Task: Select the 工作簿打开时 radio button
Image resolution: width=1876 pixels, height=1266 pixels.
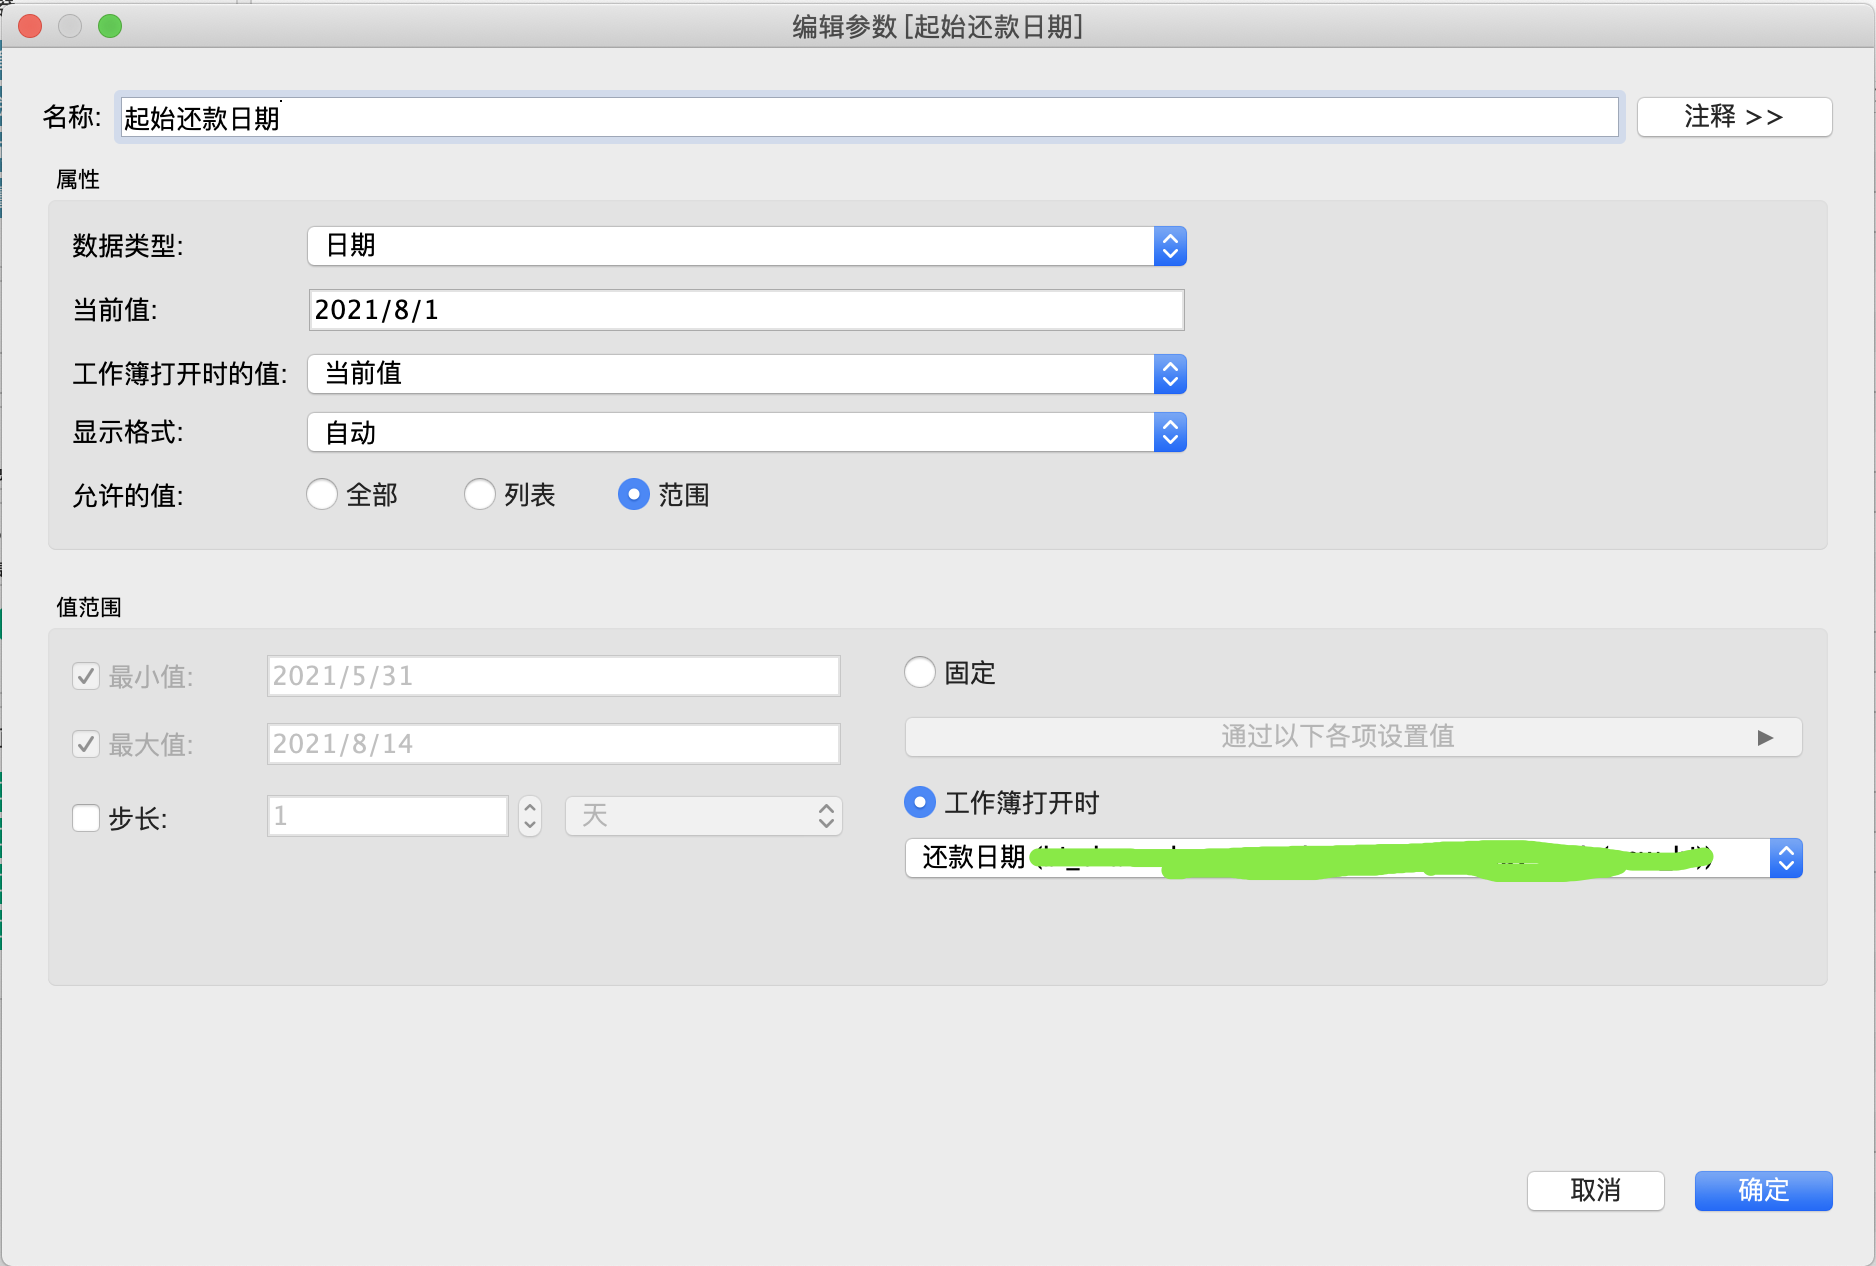Action: click(x=920, y=802)
